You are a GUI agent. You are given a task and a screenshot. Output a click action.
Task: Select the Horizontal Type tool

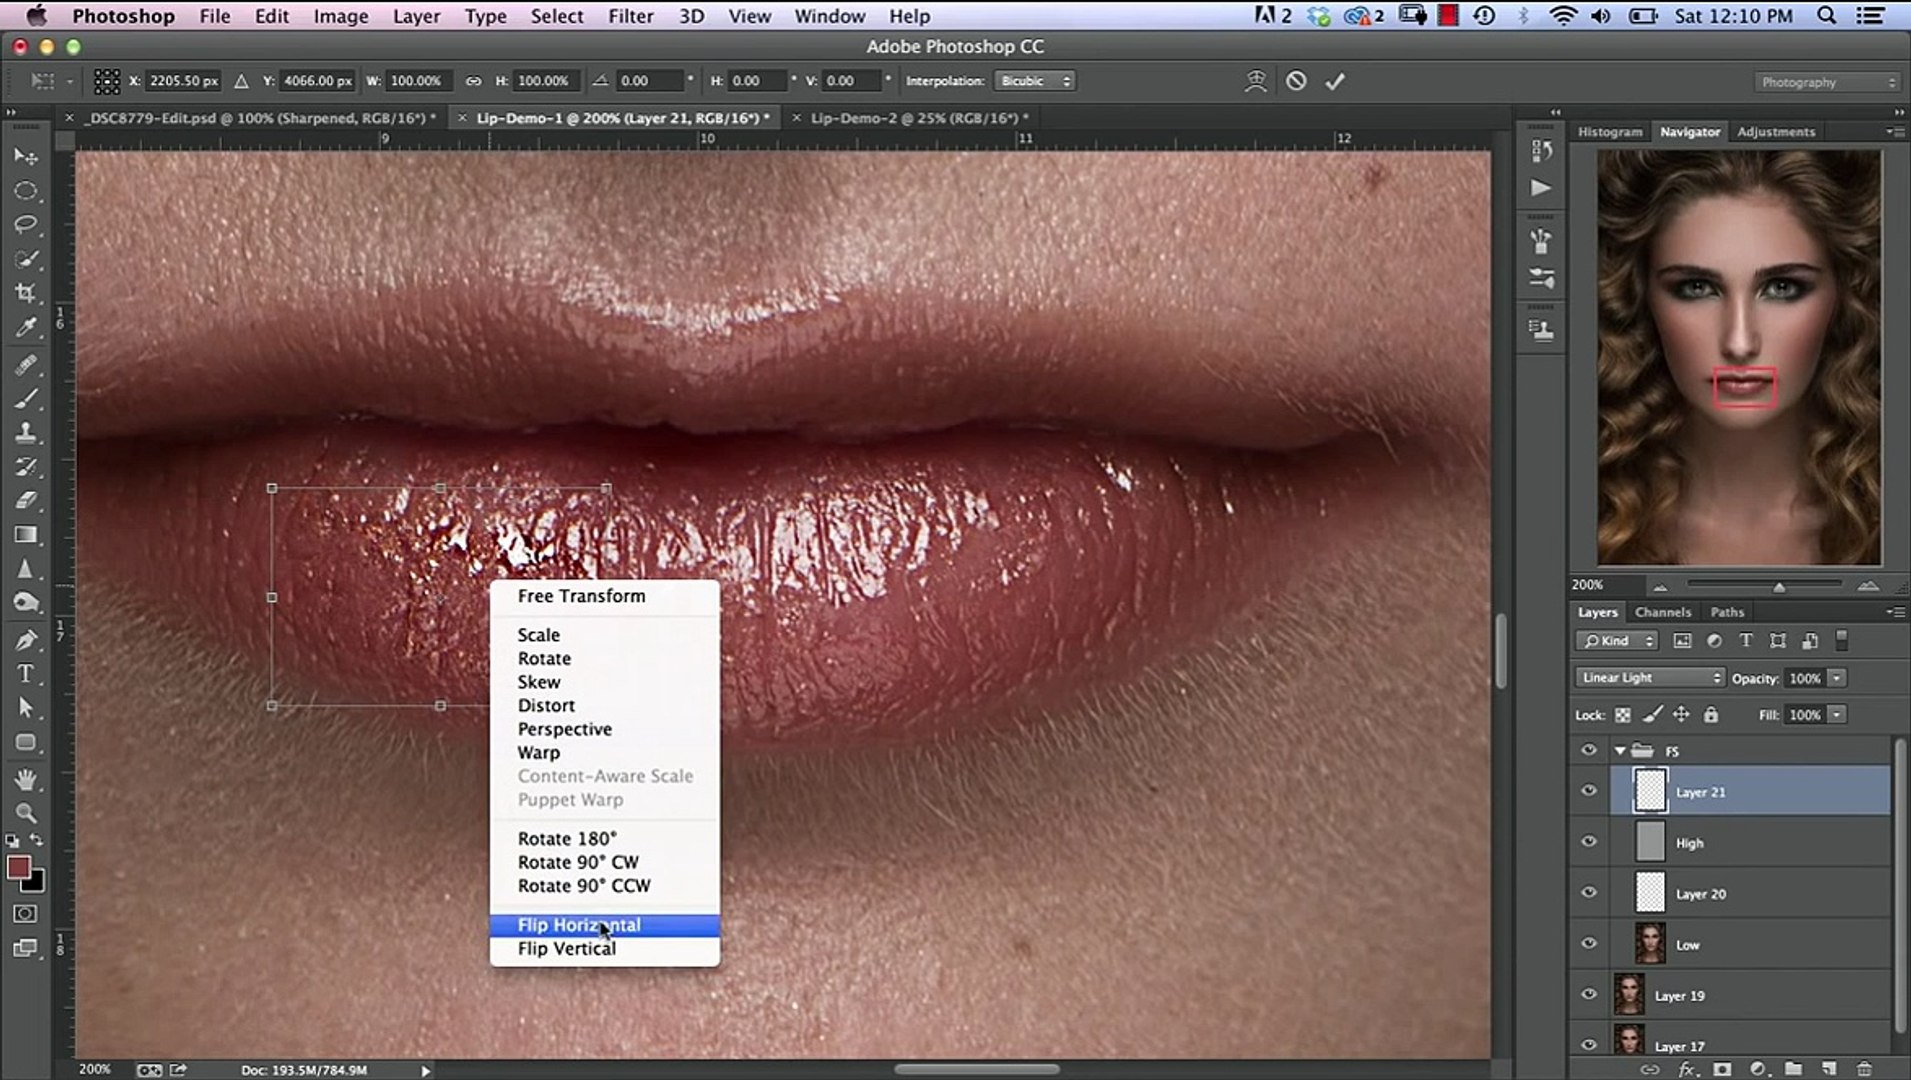tap(26, 674)
